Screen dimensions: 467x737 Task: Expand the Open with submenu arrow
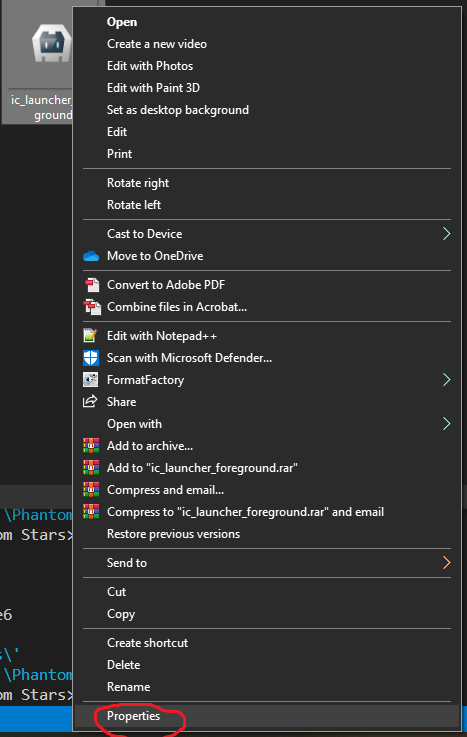tap(446, 424)
